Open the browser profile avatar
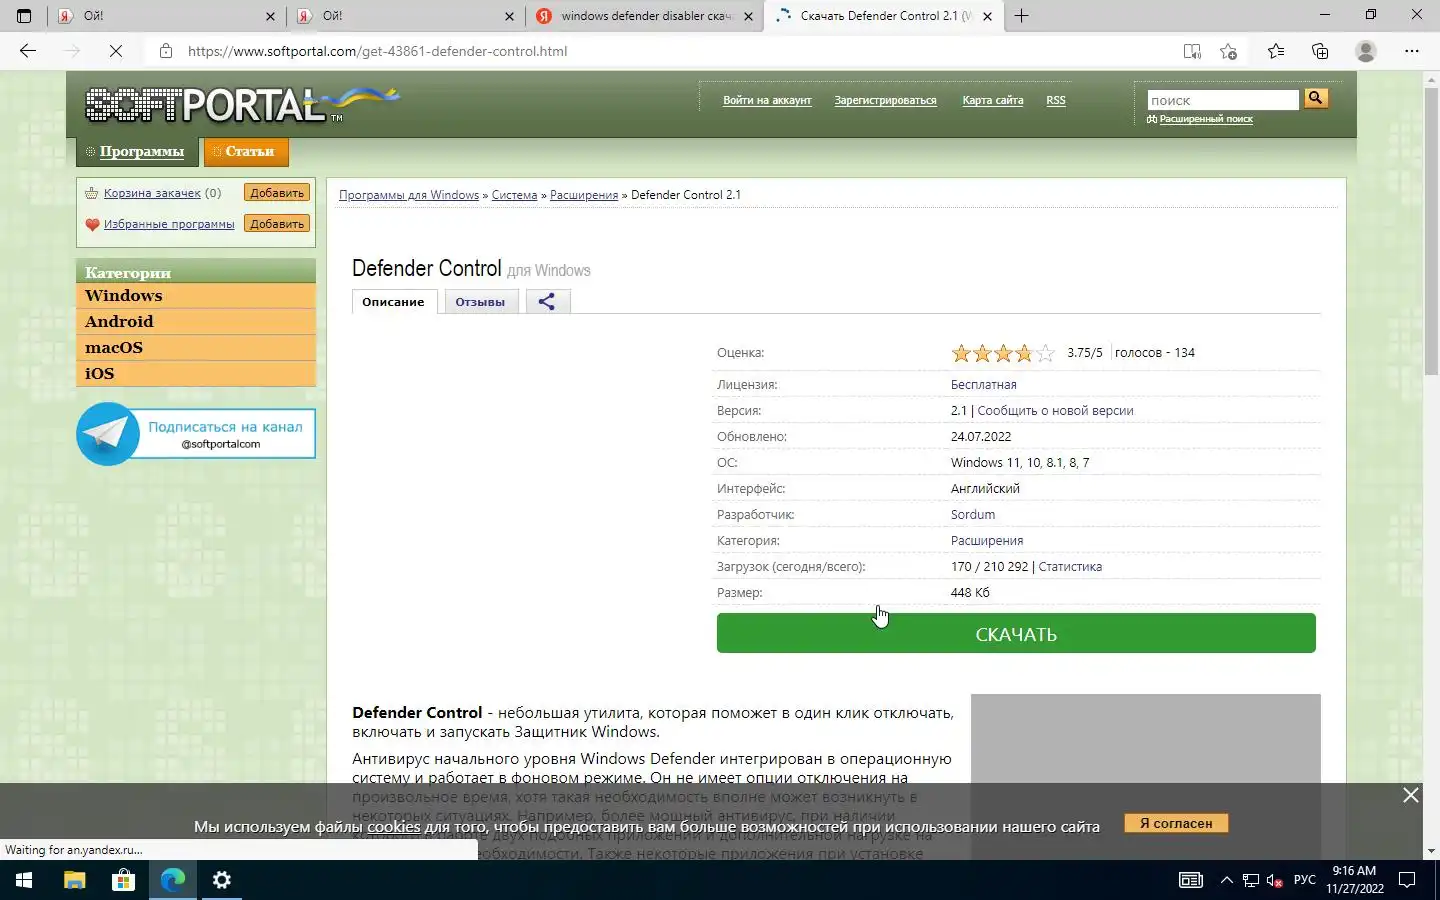1440x900 pixels. (x=1366, y=51)
